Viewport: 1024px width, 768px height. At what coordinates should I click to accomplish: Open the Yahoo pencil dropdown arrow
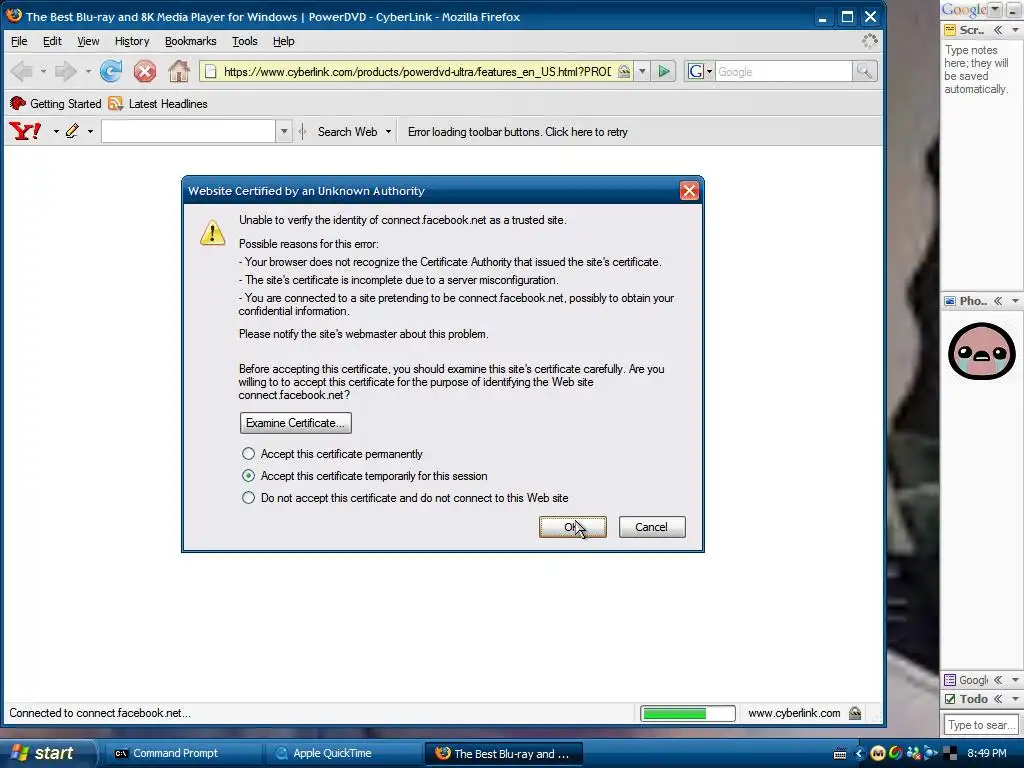click(x=90, y=132)
